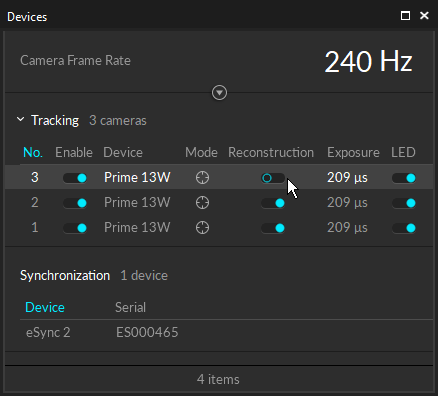Click the 240 Hz frame rate value
Viewport: 438px width, 396px height.
[368, 62]
